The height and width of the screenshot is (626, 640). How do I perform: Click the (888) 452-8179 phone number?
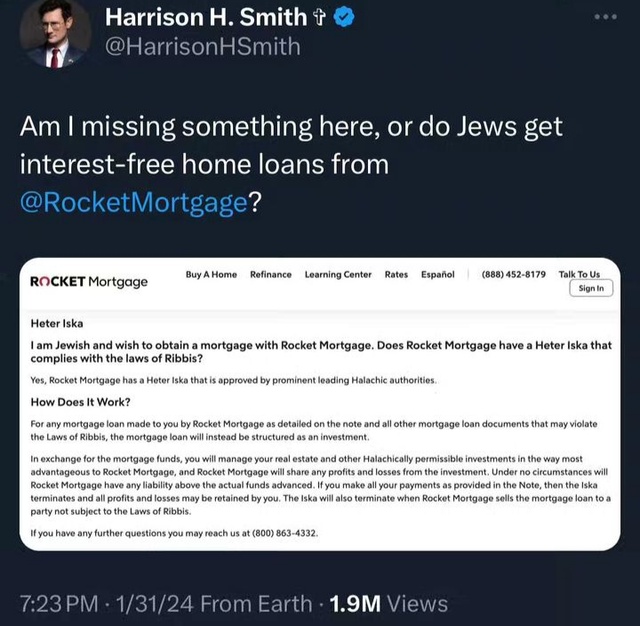point(513,274)
